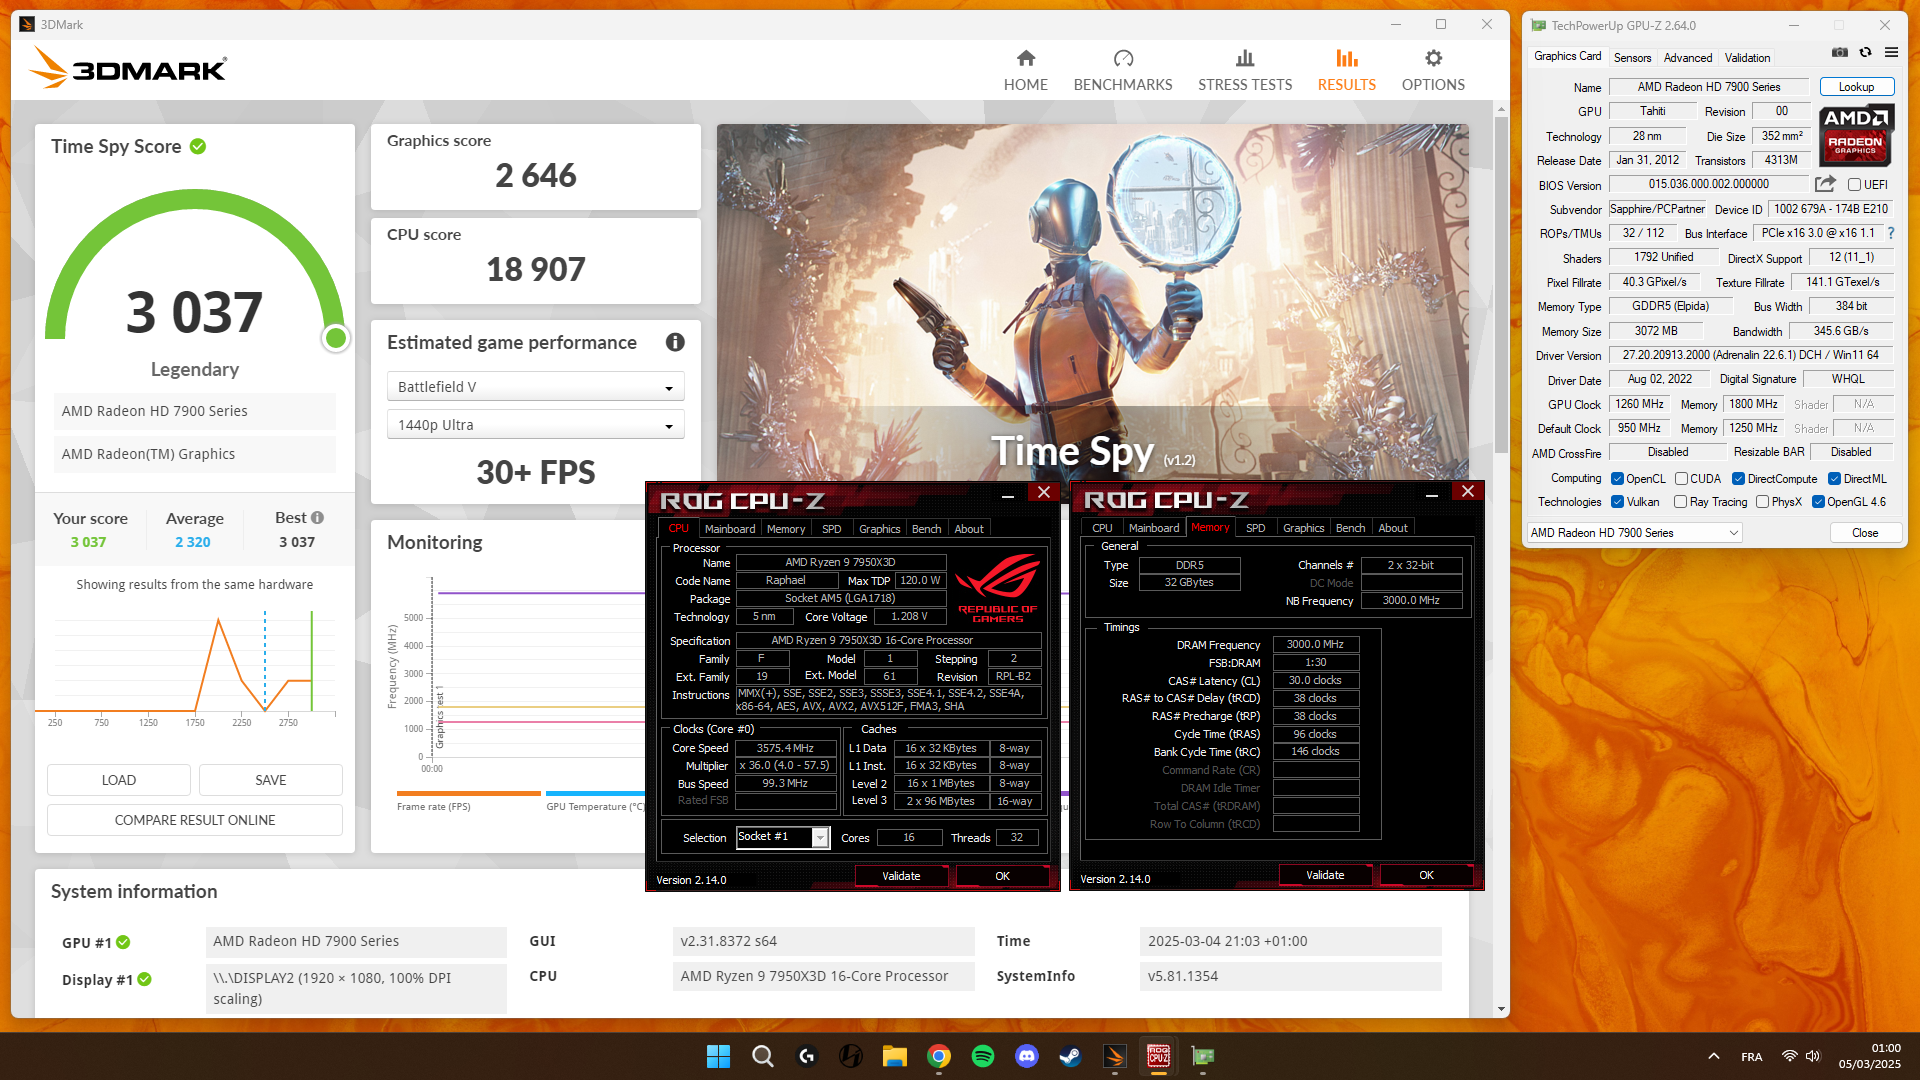Open the Windows Start button
This screenshot has height=1080, width=1920.
tap(718, 1056)
